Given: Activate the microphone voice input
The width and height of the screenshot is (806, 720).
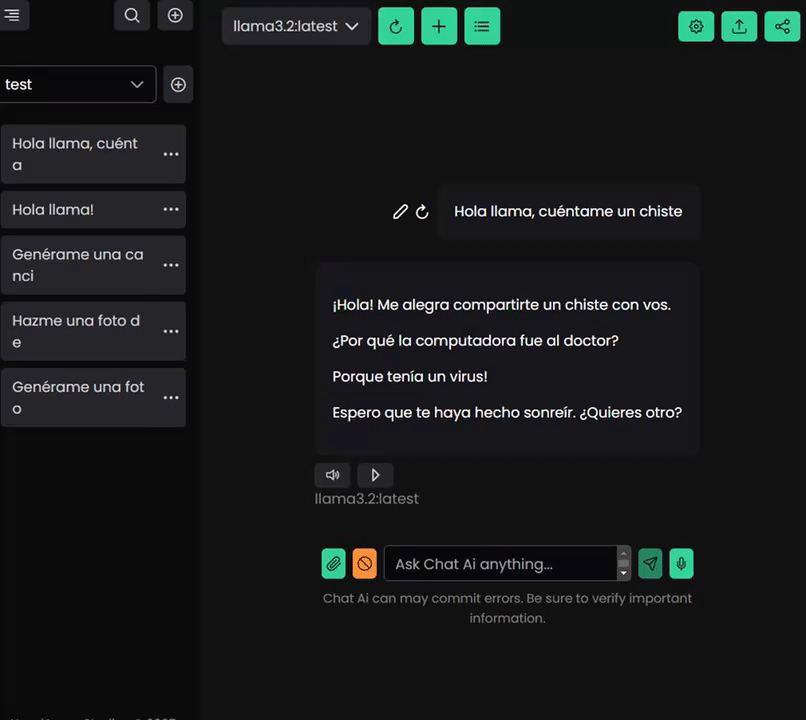Looking at the screenshot, I should (681, 564).
